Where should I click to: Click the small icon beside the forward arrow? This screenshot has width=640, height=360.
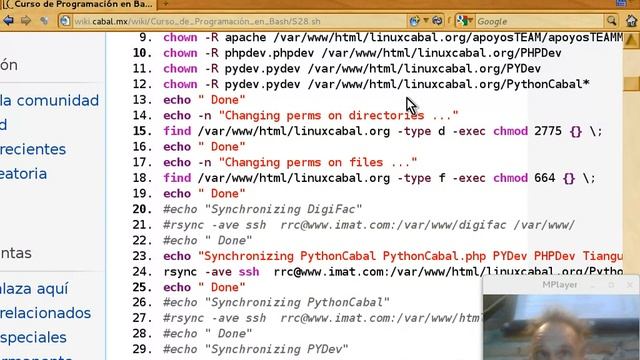coord(44,20)
